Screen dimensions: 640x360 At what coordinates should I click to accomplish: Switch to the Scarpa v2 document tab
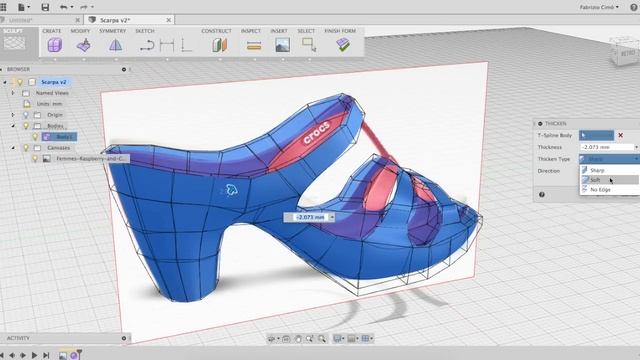click(115, 20)
